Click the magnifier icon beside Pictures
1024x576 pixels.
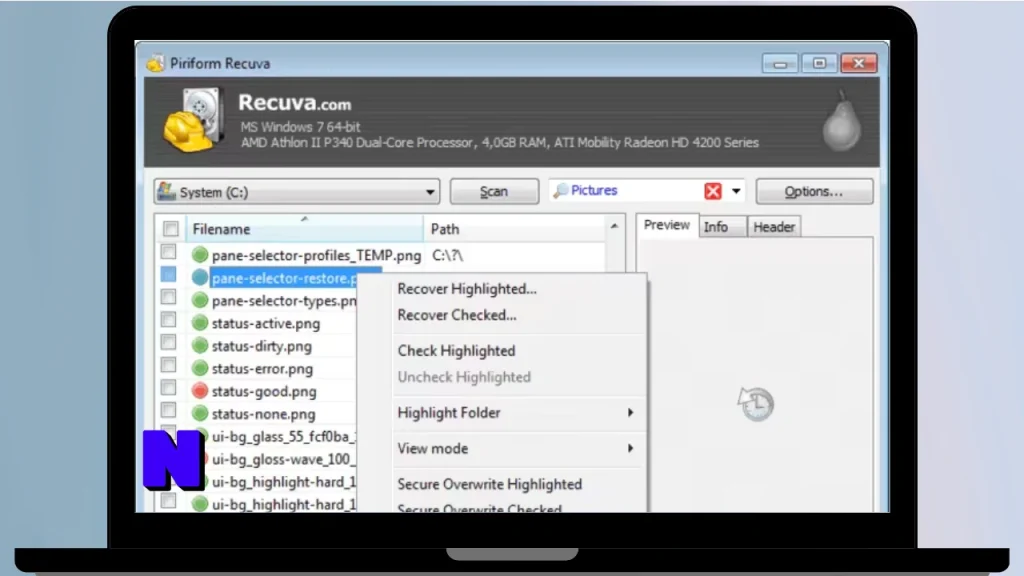tap(560, 191)
